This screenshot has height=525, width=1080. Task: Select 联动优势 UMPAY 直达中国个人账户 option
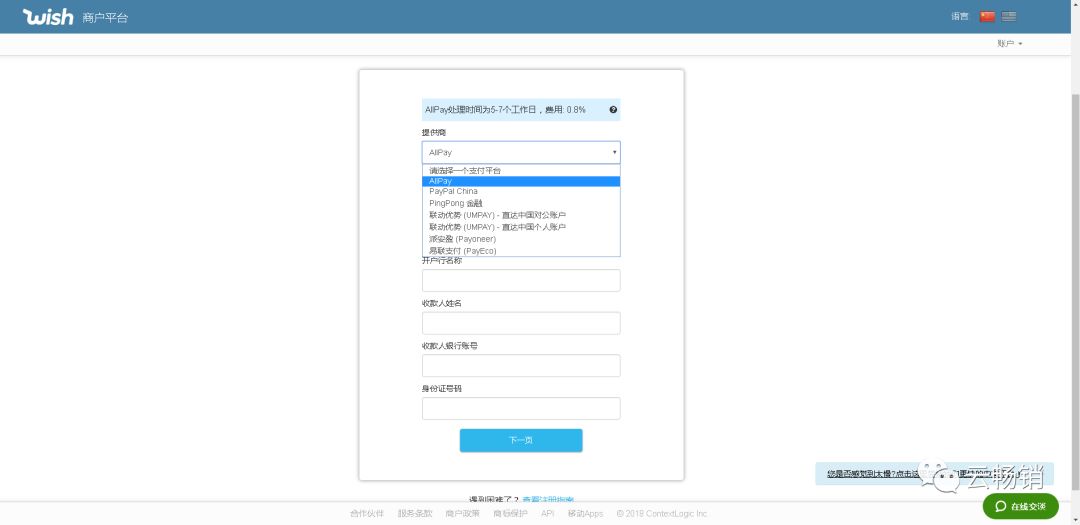click(x=521, y=227)
